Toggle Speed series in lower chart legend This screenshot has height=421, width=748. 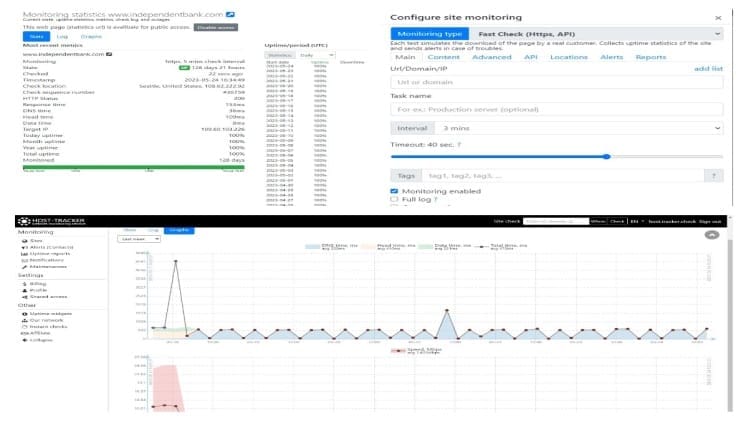click(x=416, y=350)
